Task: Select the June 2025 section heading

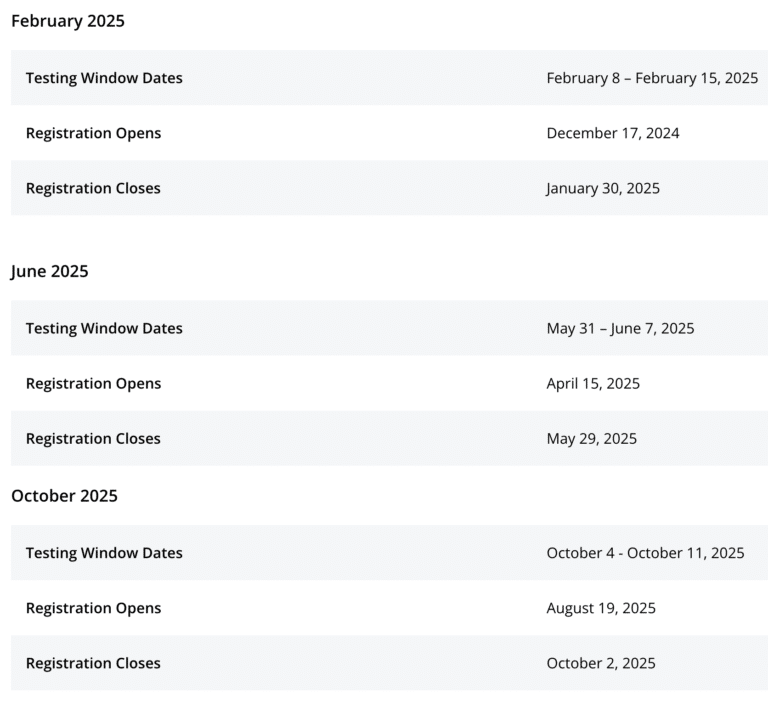Action: pyautogui.click(x=49, y=271)
